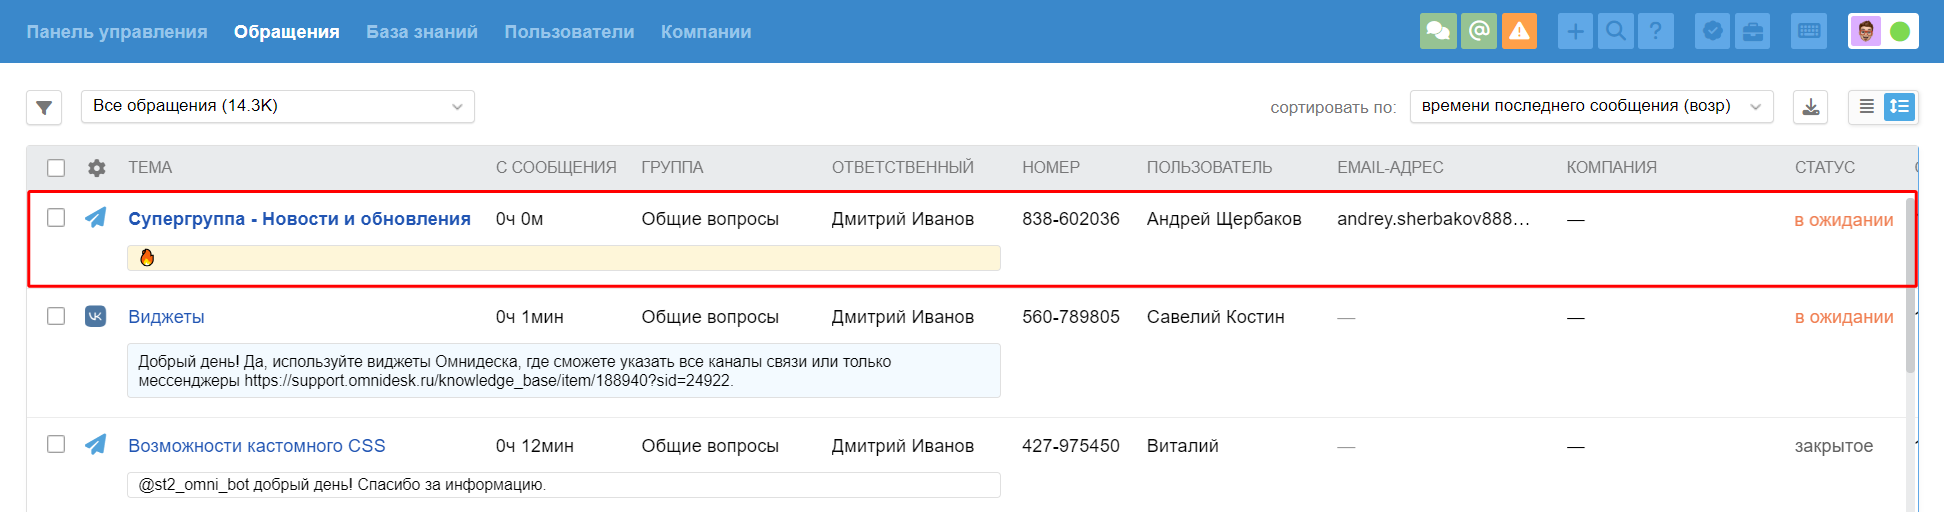Click the VK icon in Виджеты row

point(96,316)
